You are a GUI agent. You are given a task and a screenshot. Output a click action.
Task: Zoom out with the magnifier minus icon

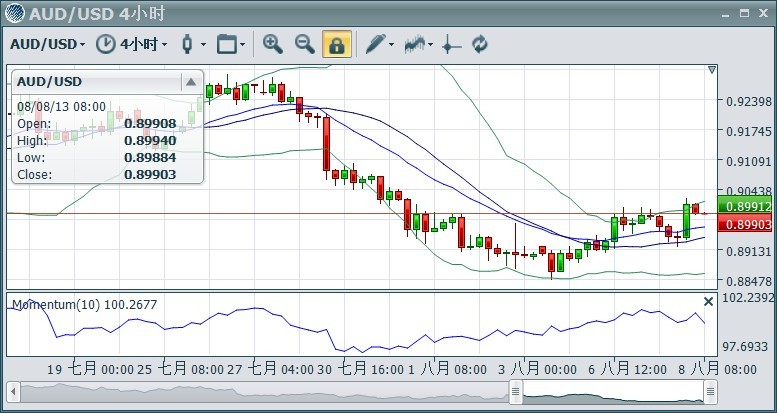pos(305,44)
